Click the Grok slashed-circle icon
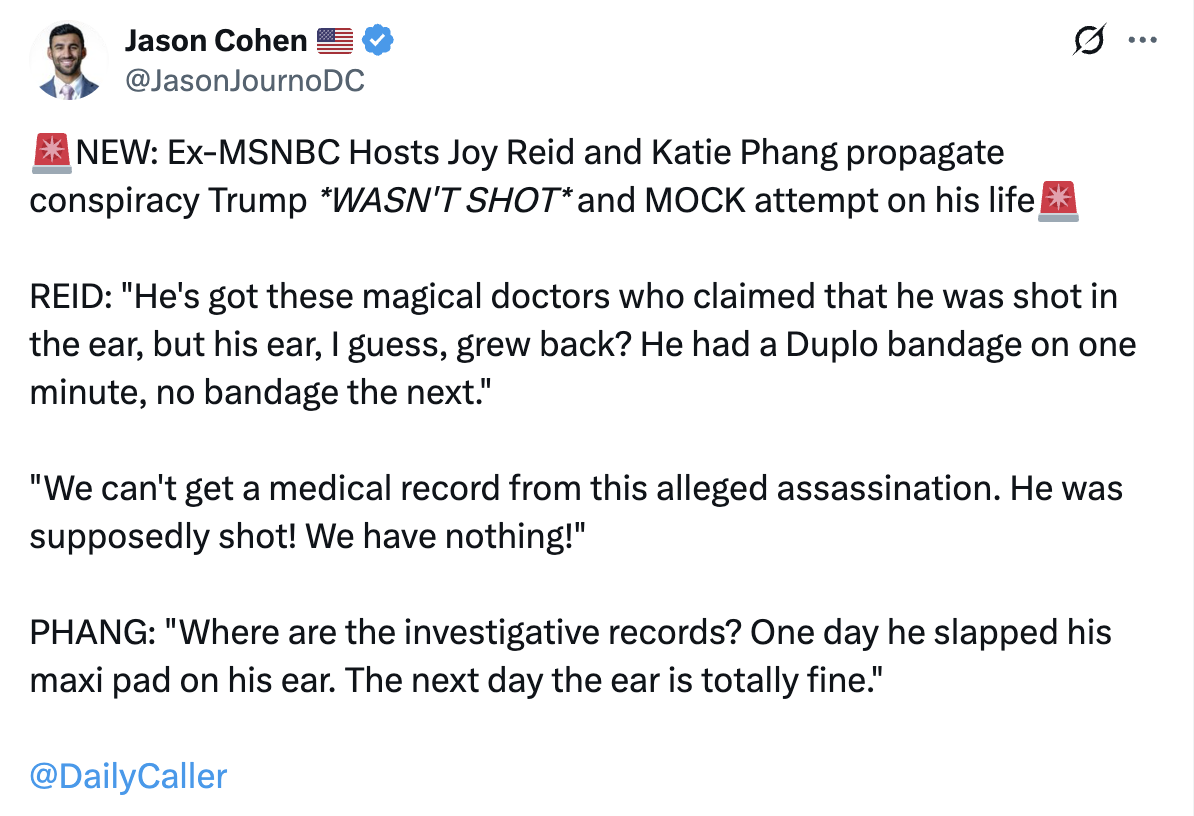Image resolution: width=1194 pixels, height=816 pixels. click(x=1089, y=41)
